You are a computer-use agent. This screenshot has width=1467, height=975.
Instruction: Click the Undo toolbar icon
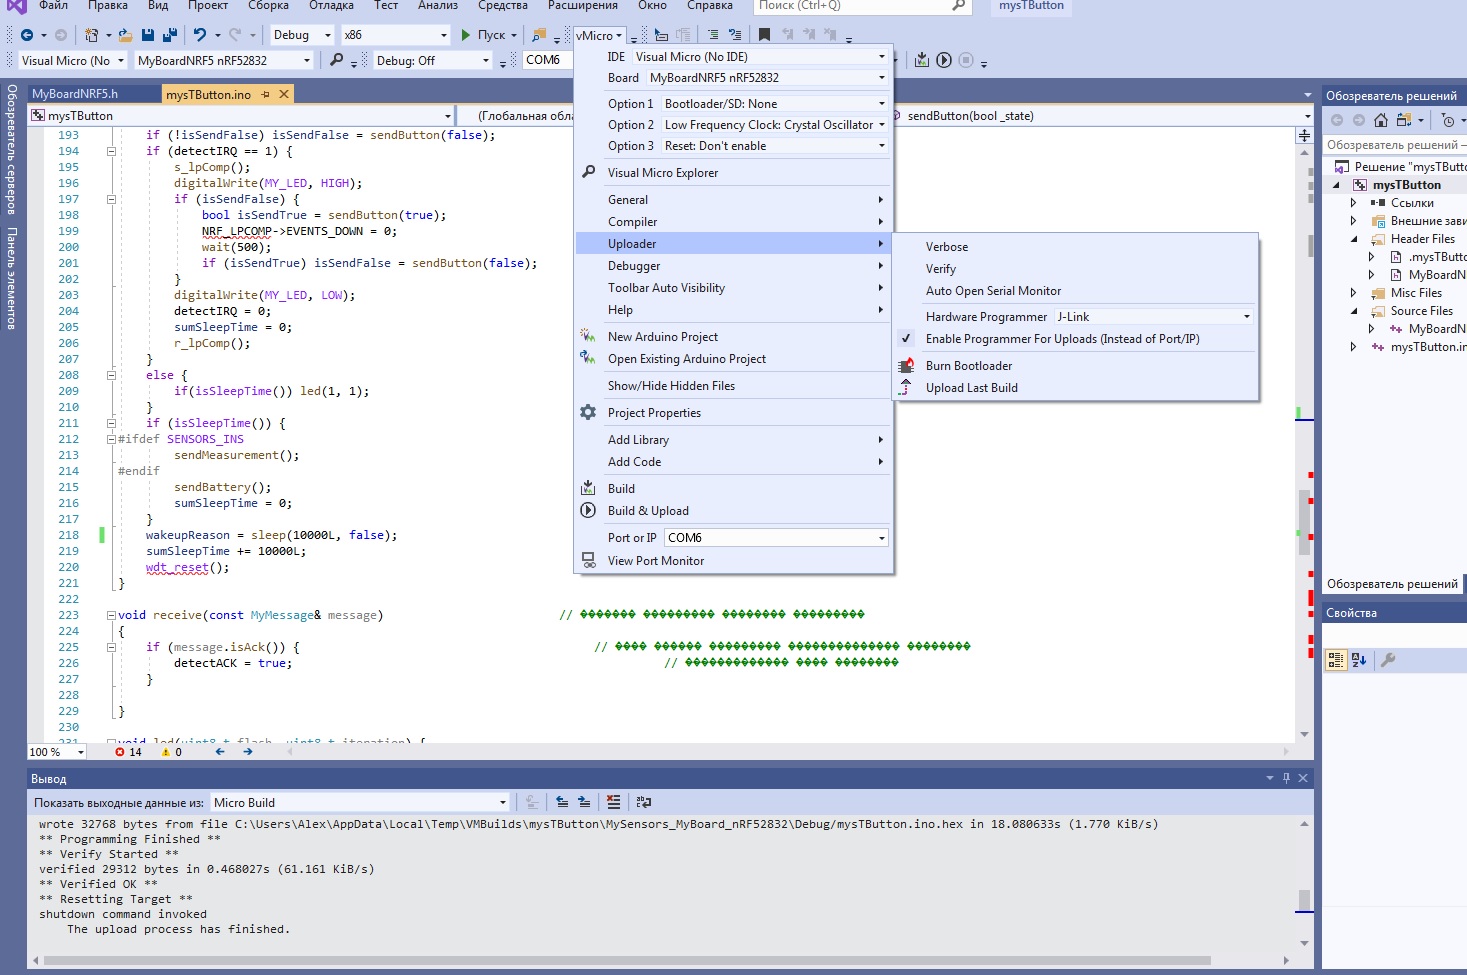pyautogui.click(x=200, y=35)
